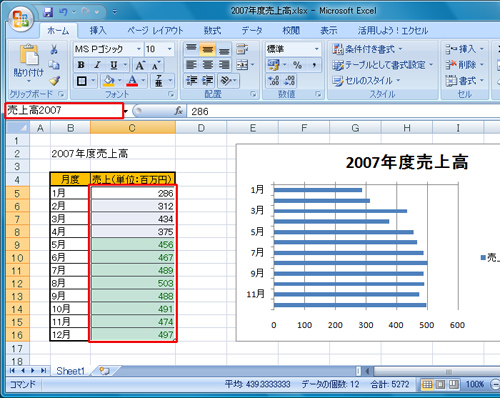500x398 pixels.
Task: Align text right
Action: pos(224,65)
